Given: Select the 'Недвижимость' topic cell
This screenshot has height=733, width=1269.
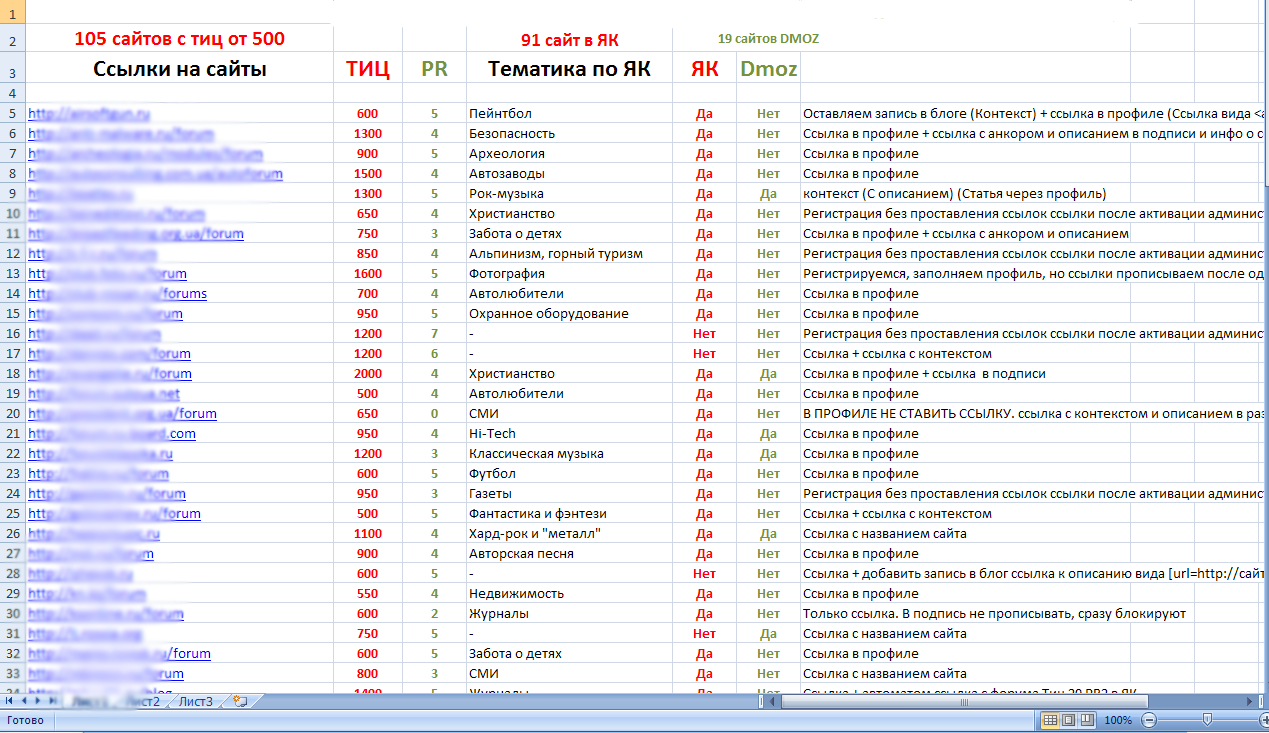Looking at the screenshot, I should [x=569, y=593].
